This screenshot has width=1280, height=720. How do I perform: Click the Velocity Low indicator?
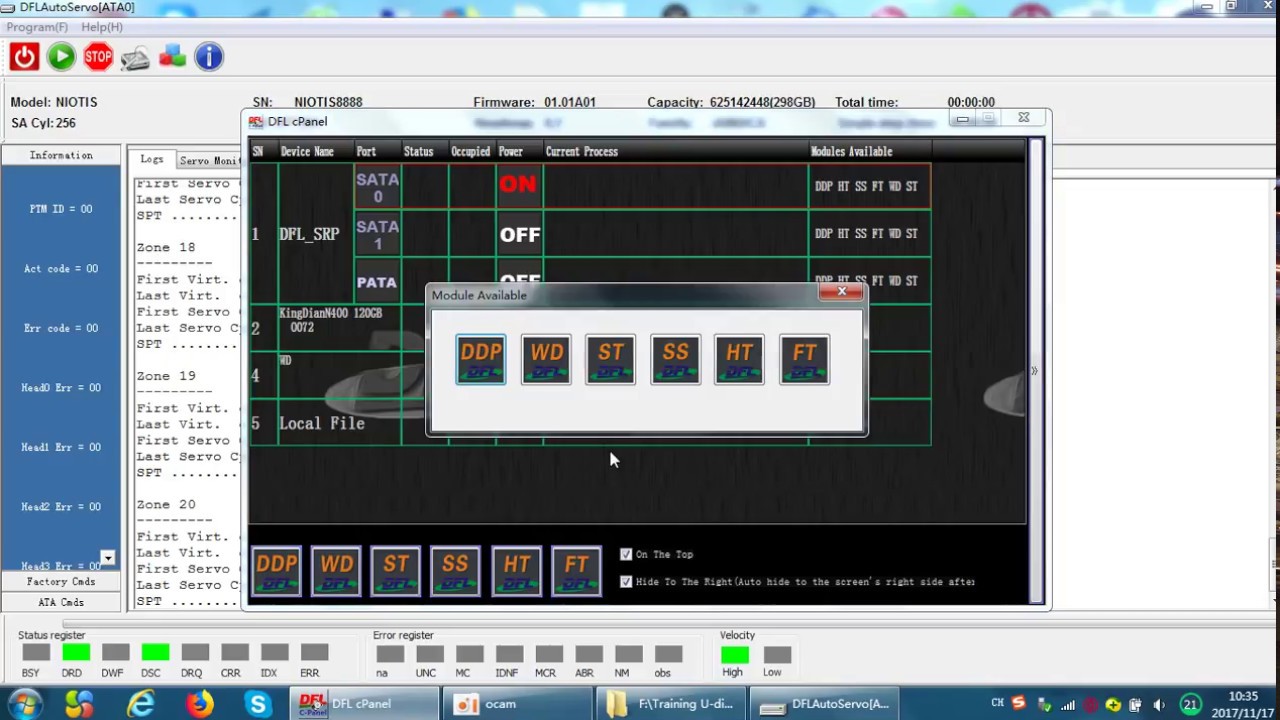[x=777, y=655]
